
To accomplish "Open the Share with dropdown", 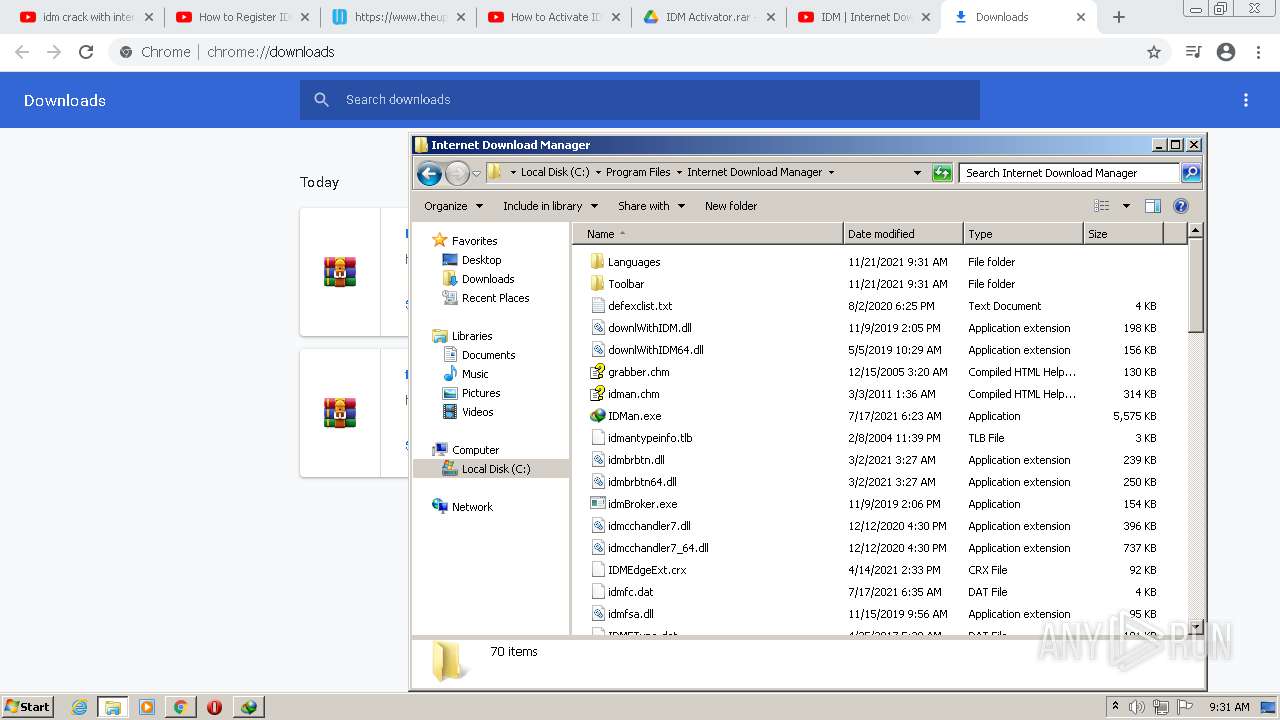I will [652, 206].
